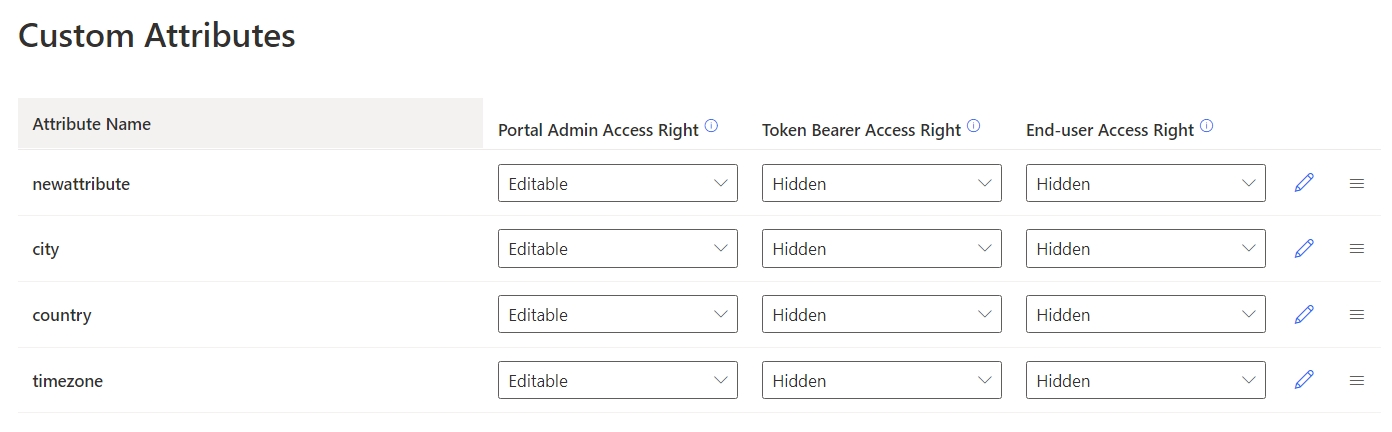This screenshot has height=432, width=1392.
Task: Open timezone Portal Admin Access Right dropdown
Action: tap(617, 381)
